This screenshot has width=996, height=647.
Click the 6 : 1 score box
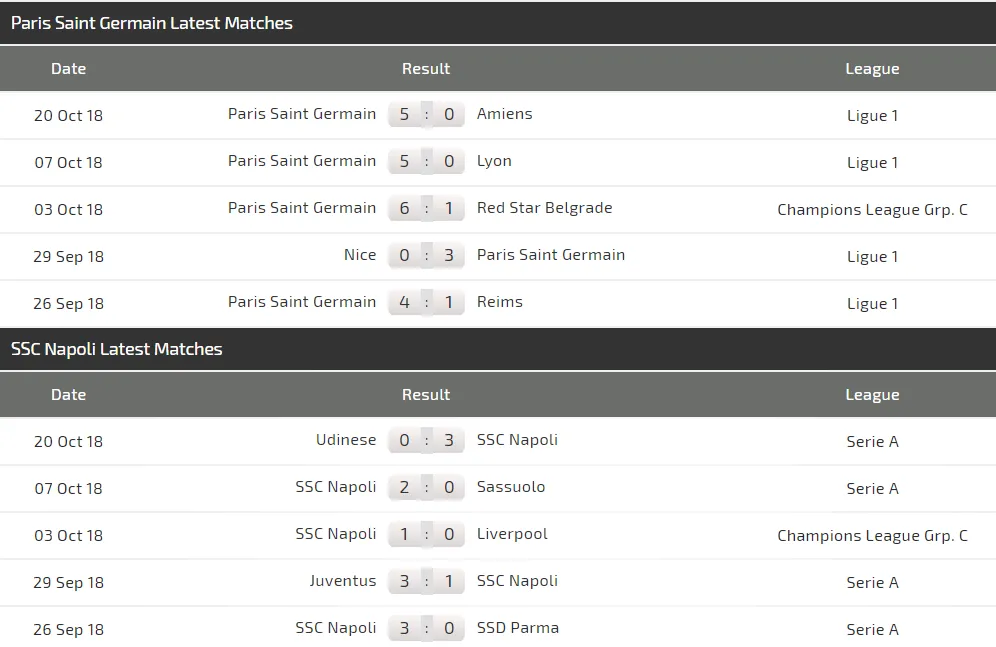[x=426, y=208]
